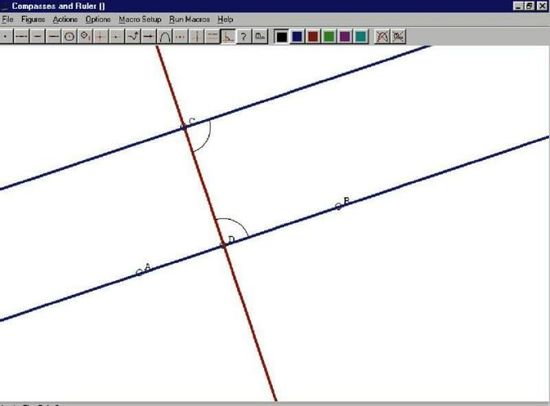
Task: Pick the angle tool icon
Action: click(228, 36)
